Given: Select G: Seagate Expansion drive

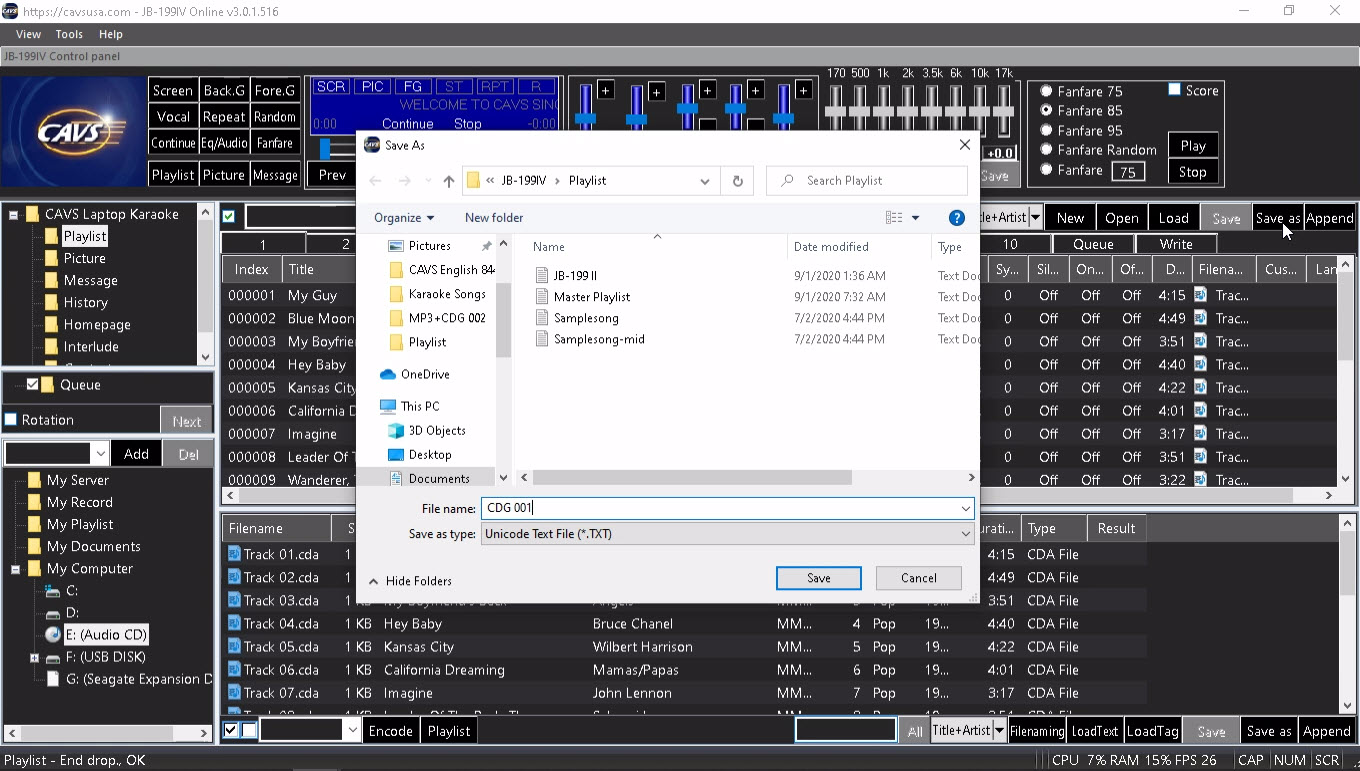Looking at the screenshot, I should coord(128,678).
